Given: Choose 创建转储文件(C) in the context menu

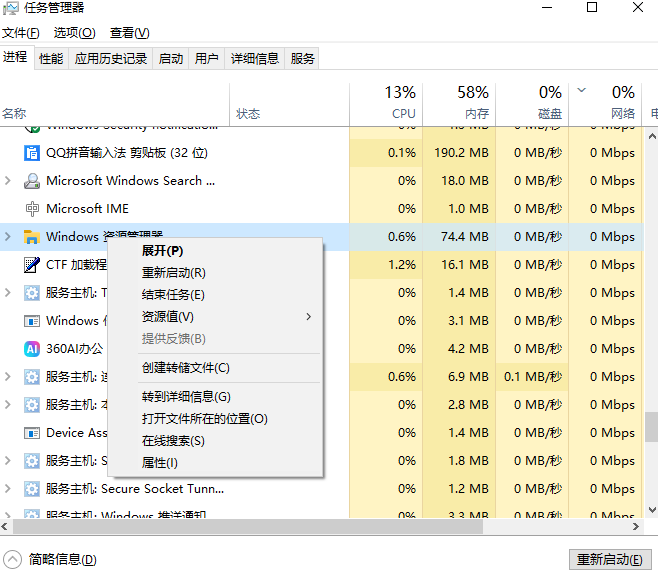Looking at the screenshot, I should point(216,368).
